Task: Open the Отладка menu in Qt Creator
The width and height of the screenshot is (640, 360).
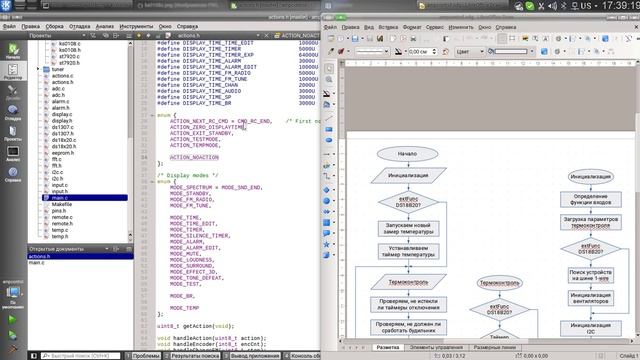Action: 80,26
